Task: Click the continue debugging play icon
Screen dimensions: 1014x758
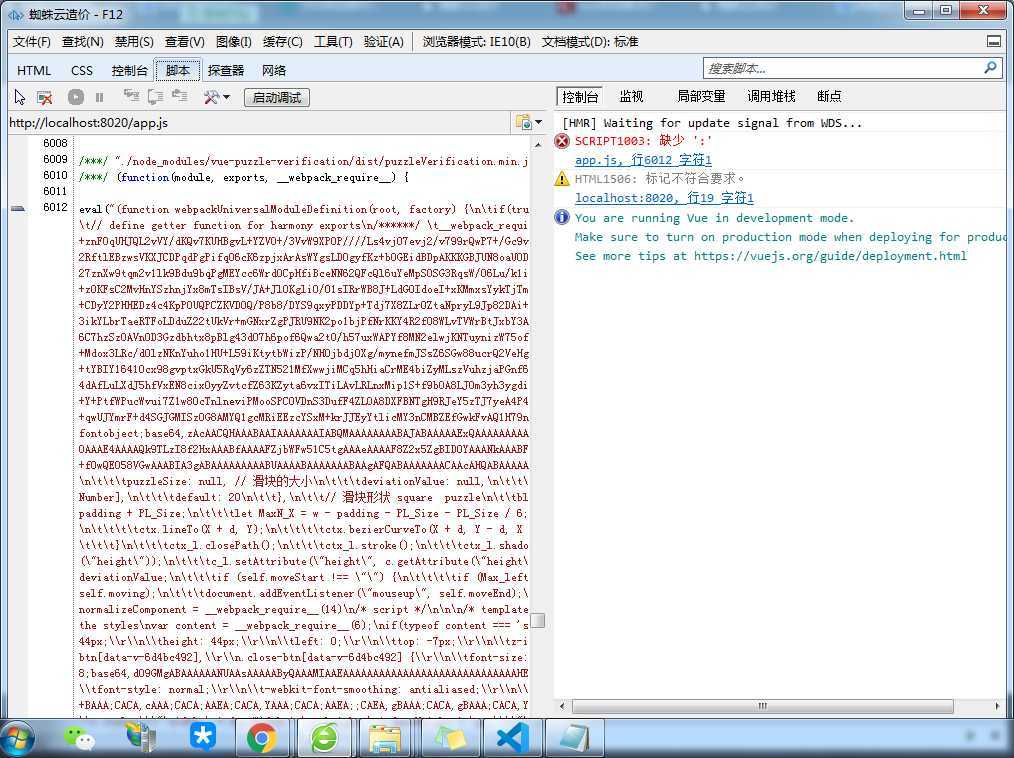Action: [x=76, y=97]
